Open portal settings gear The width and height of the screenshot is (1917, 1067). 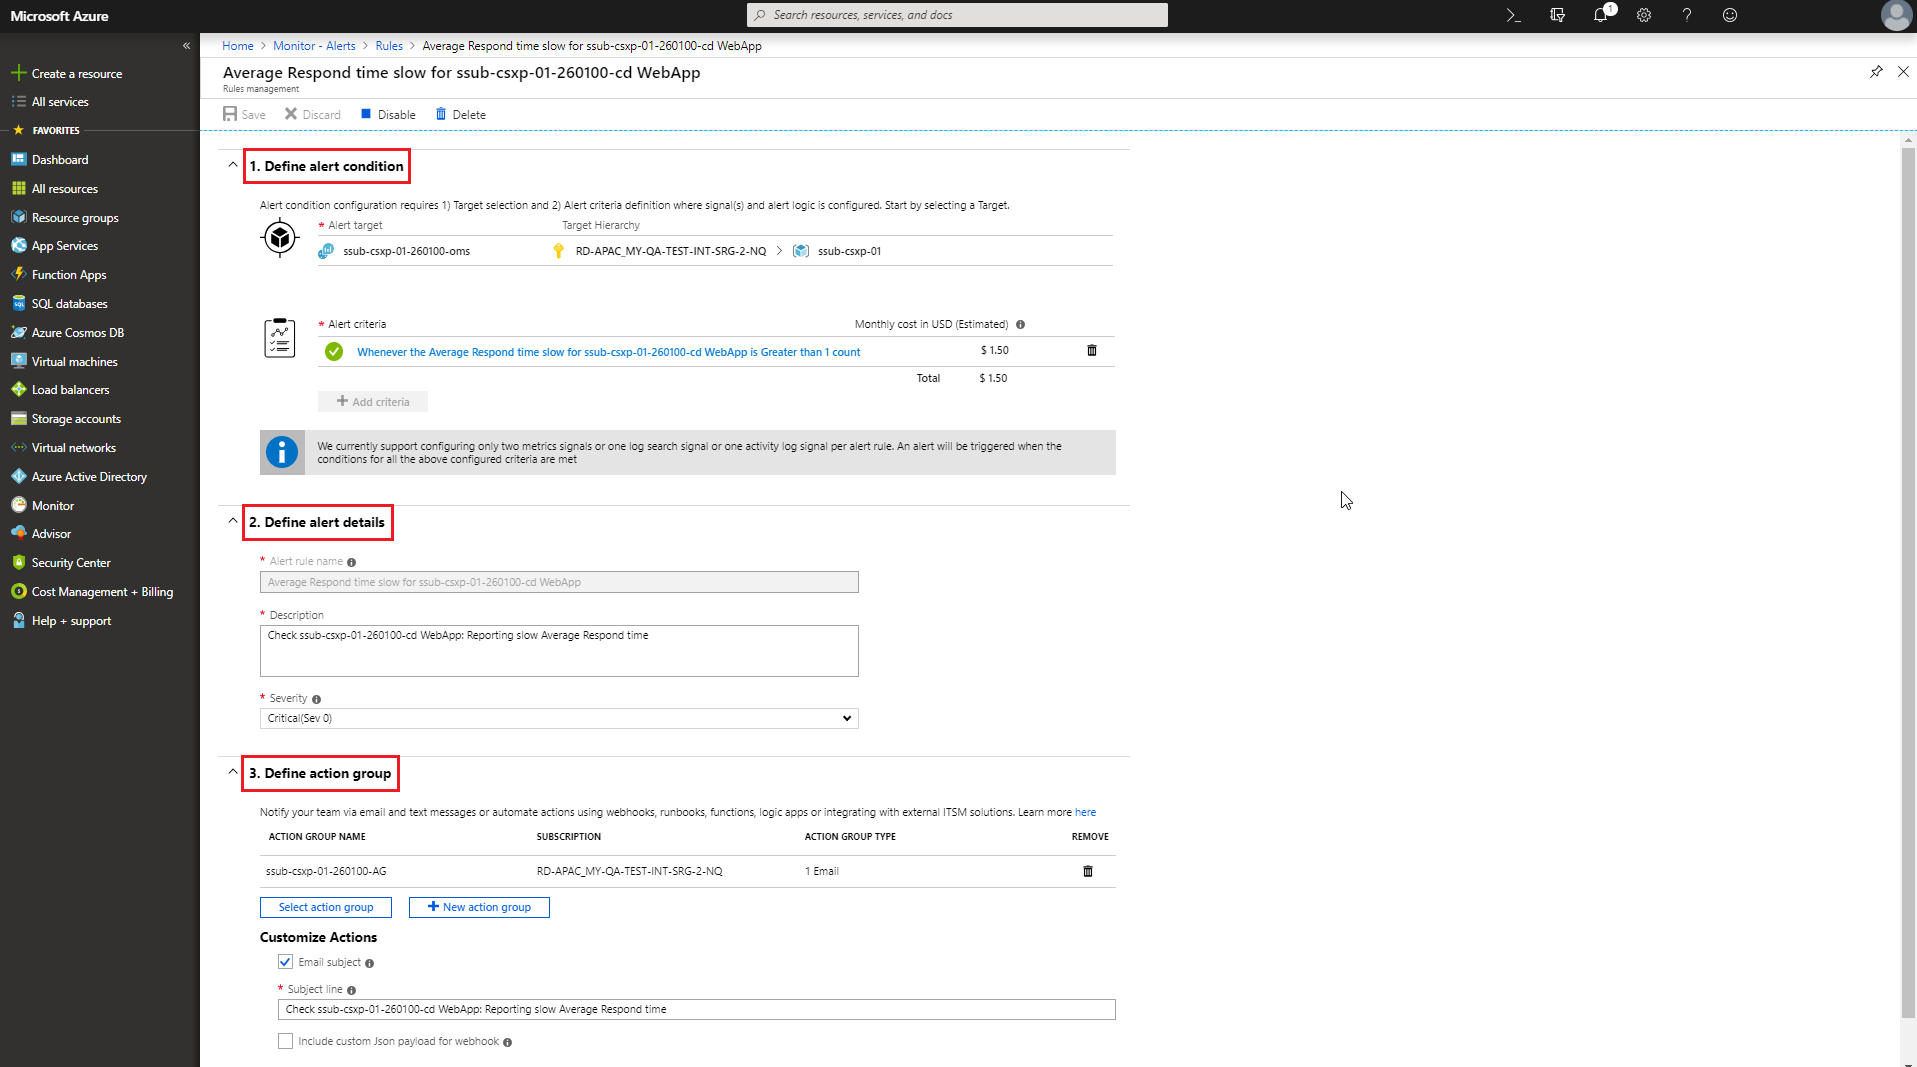click(1643, 15)
